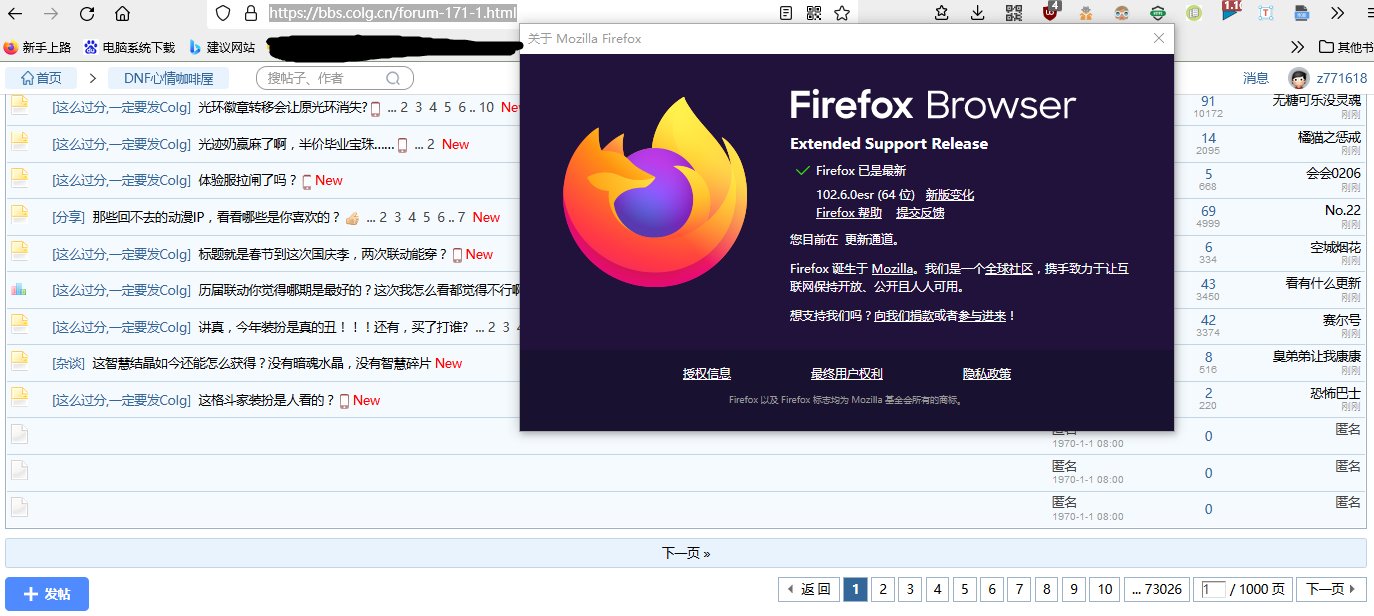Open poster 无糖可乐没灵魂
The width and height of the screenshot is (1374, 616).
1317,100
